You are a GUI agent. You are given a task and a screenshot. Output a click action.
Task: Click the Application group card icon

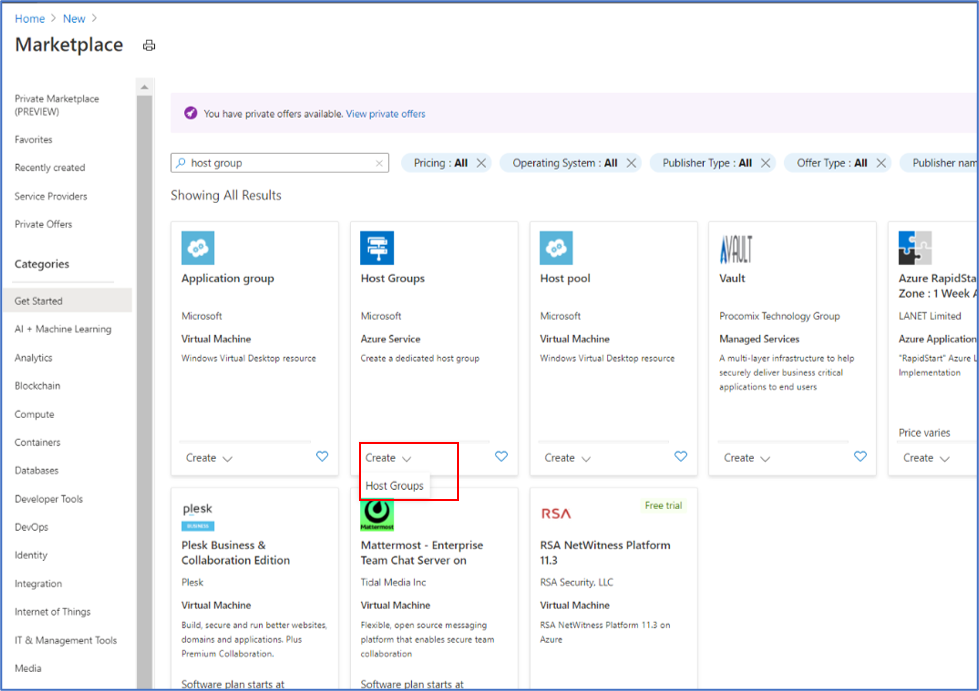coord(198,248)
